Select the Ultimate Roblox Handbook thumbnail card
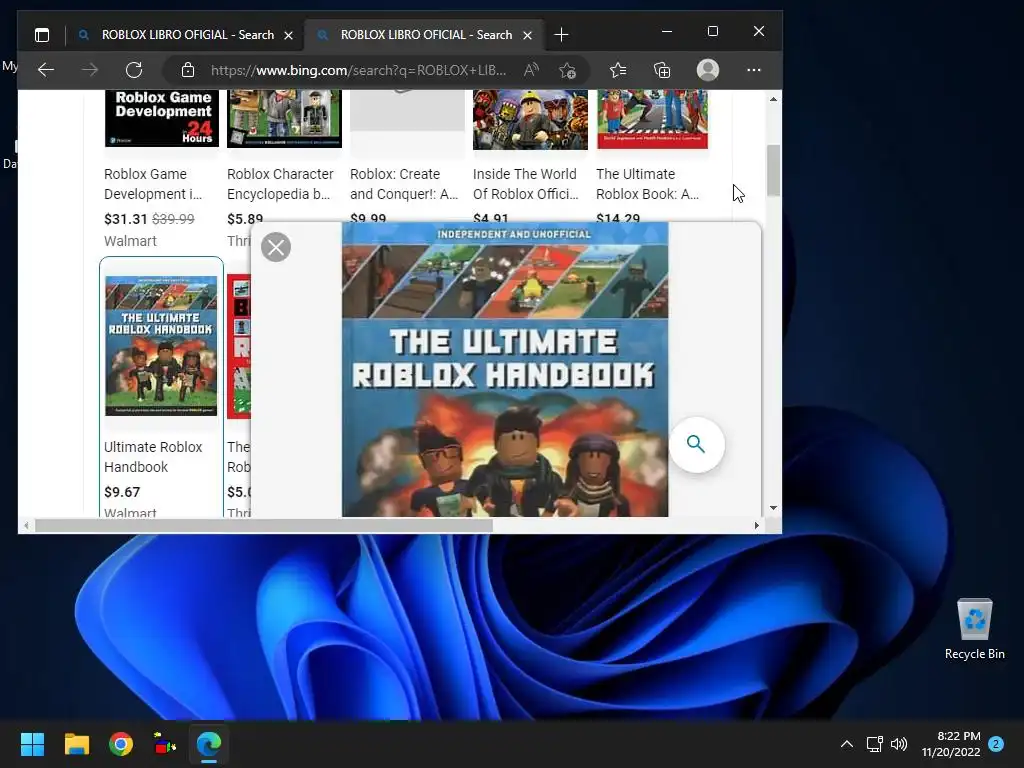This screenshot has width=1024, height=768. tap(161, 387)
